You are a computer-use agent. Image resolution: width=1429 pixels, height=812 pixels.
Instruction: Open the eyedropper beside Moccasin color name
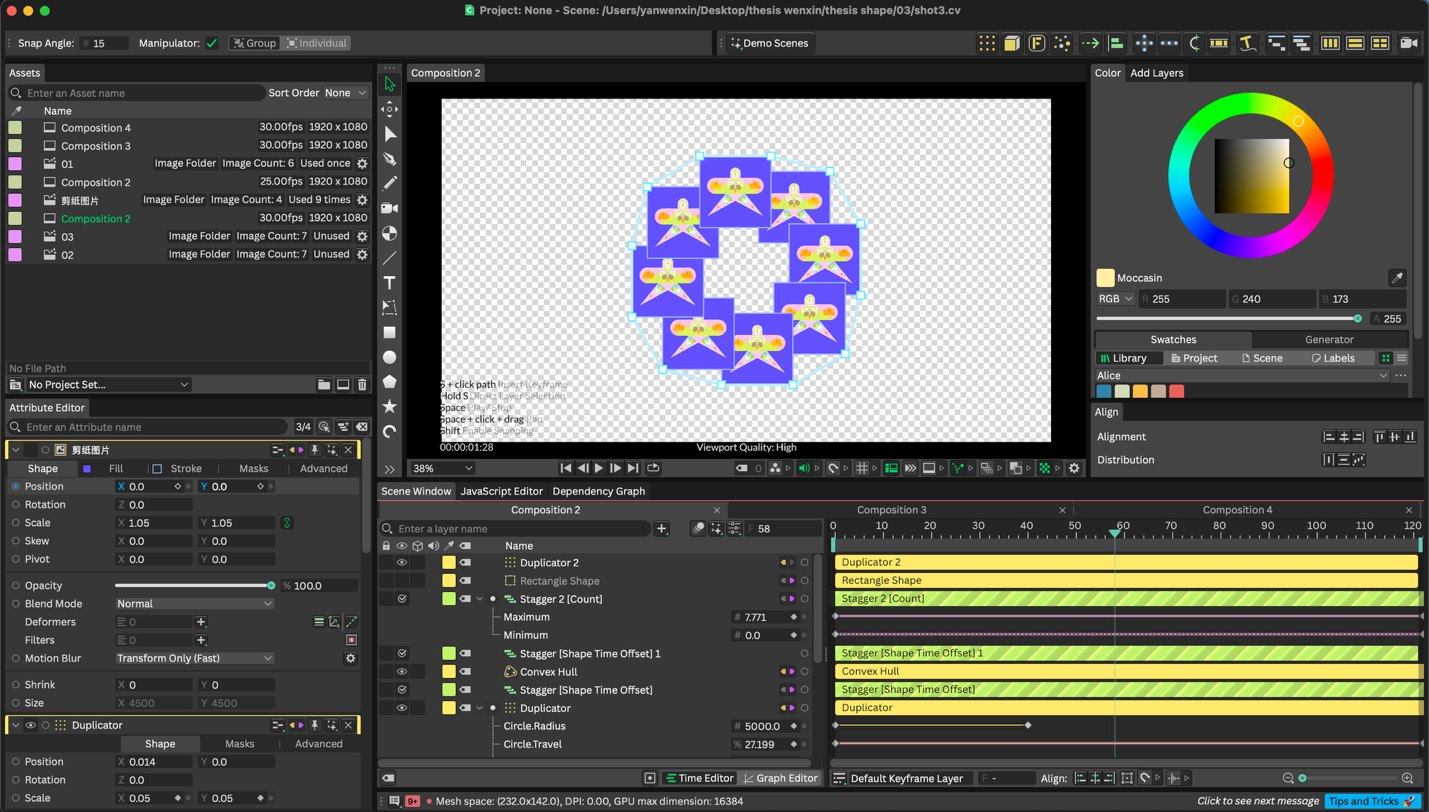coord(1397,278)
